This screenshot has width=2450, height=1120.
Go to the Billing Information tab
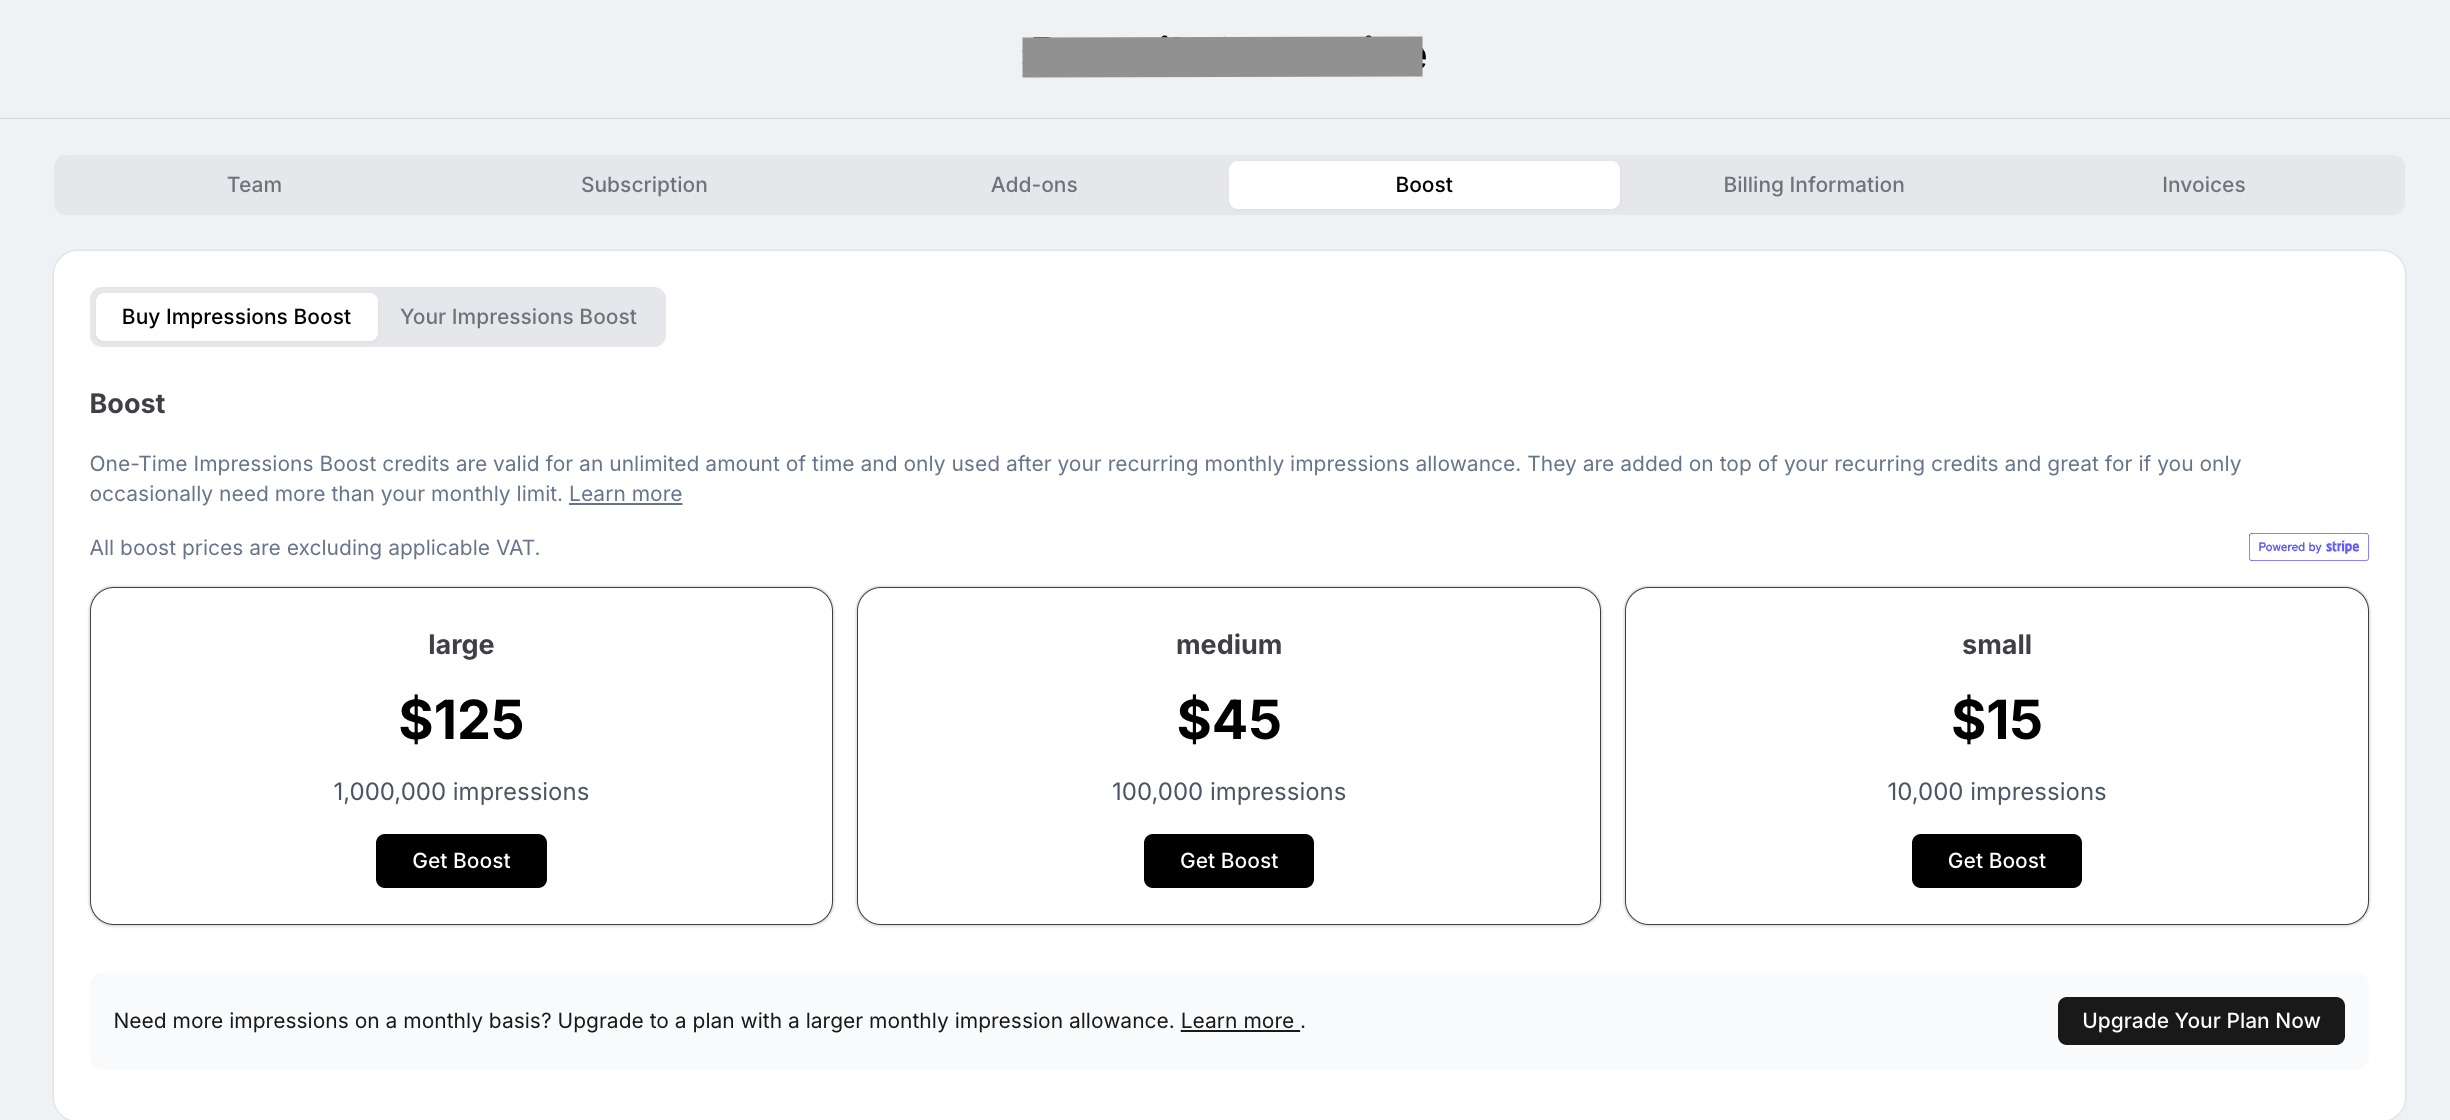tap(1813, 185)
